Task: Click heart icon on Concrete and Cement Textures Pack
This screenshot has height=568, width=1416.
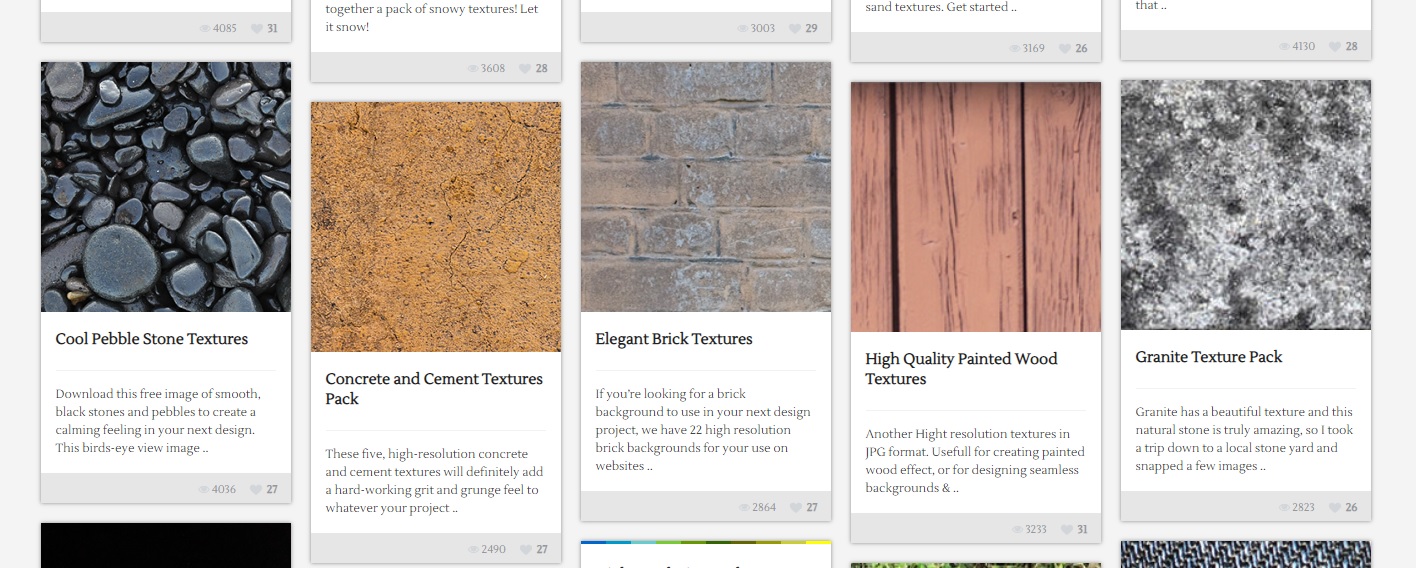Action: click(526, 550)
